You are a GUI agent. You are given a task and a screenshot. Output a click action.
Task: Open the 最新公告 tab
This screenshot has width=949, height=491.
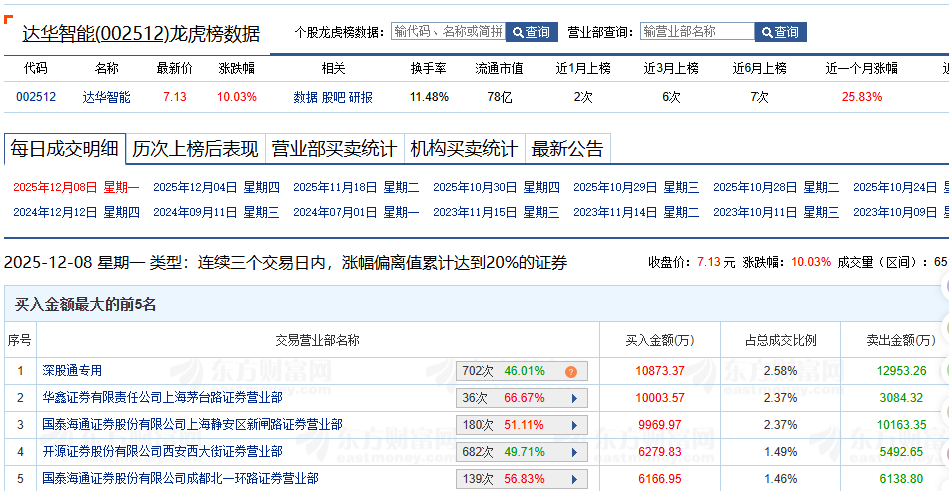(568, 149)
